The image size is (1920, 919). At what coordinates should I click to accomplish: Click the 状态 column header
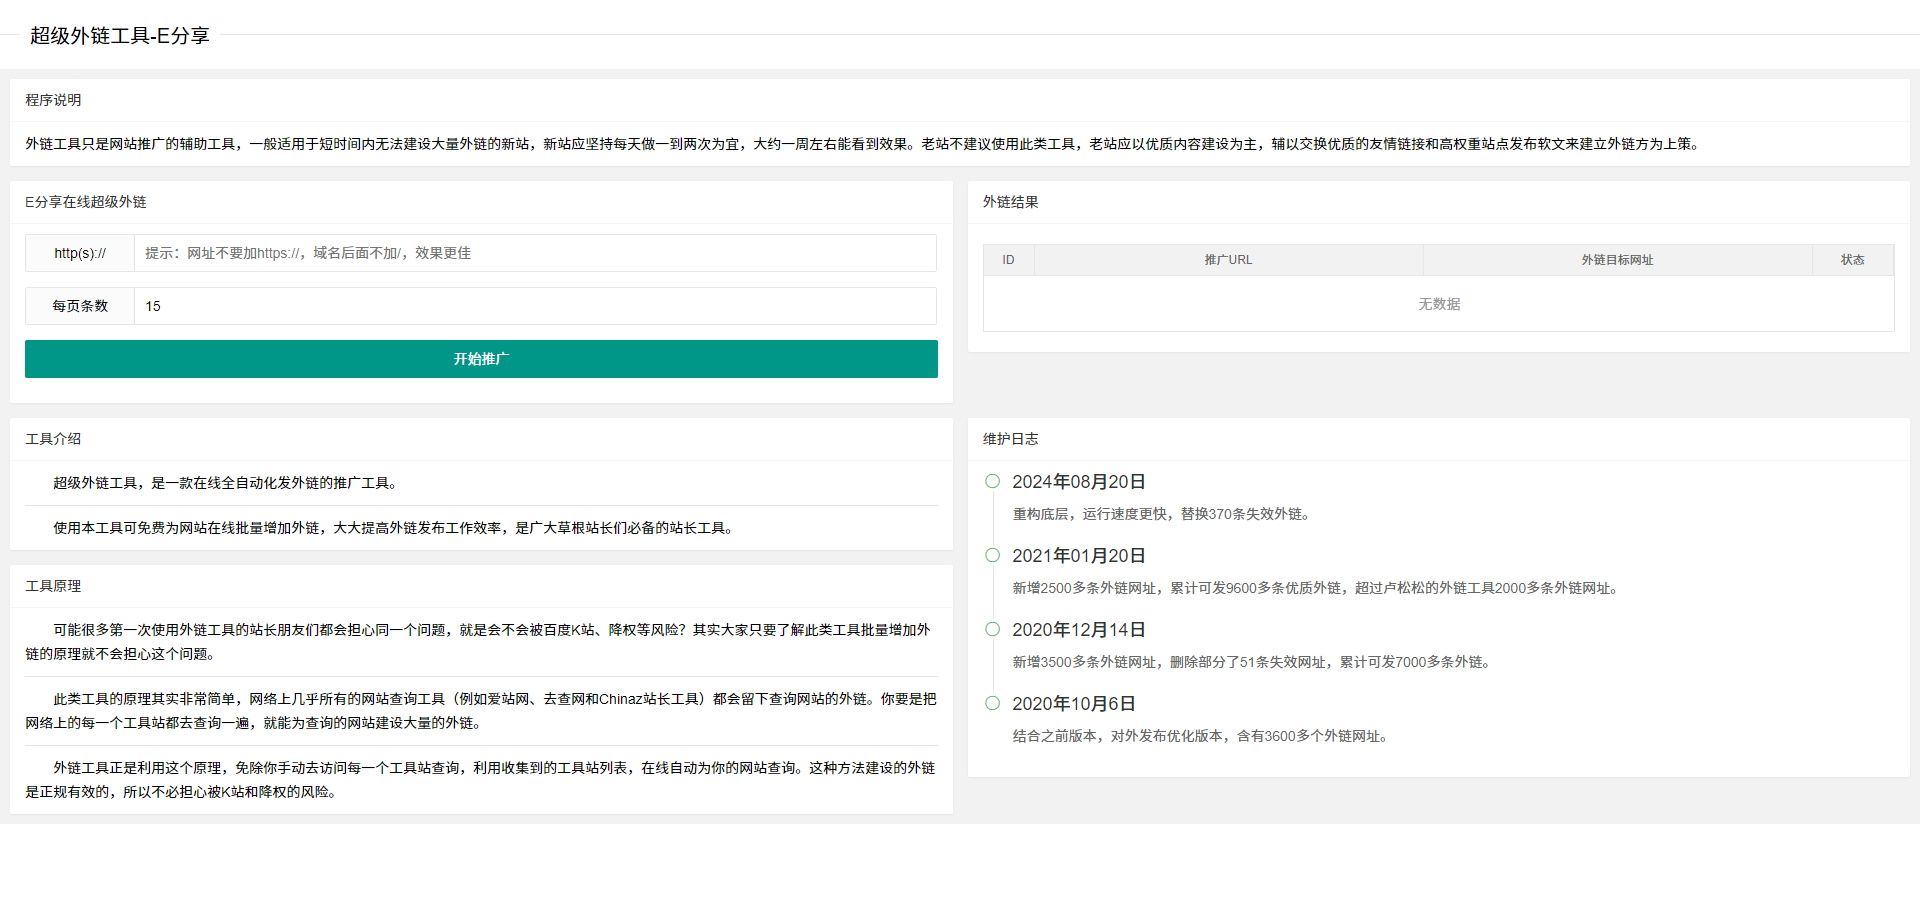coord(1852,259)
